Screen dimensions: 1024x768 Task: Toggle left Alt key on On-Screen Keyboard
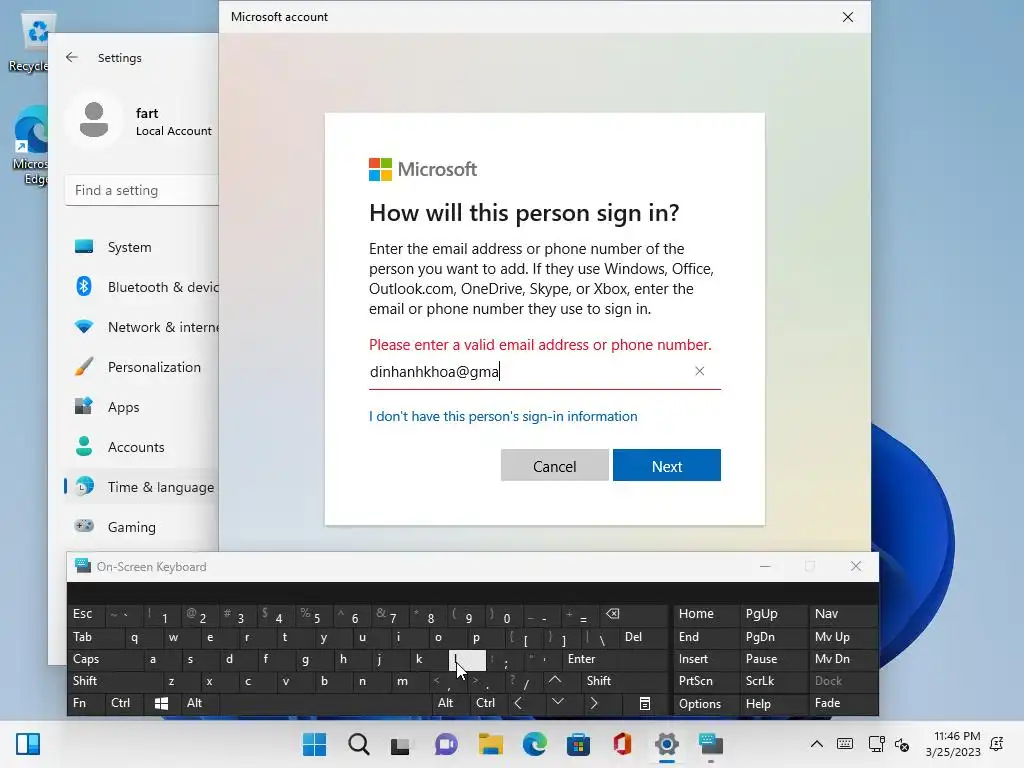(x=199, y=703)
